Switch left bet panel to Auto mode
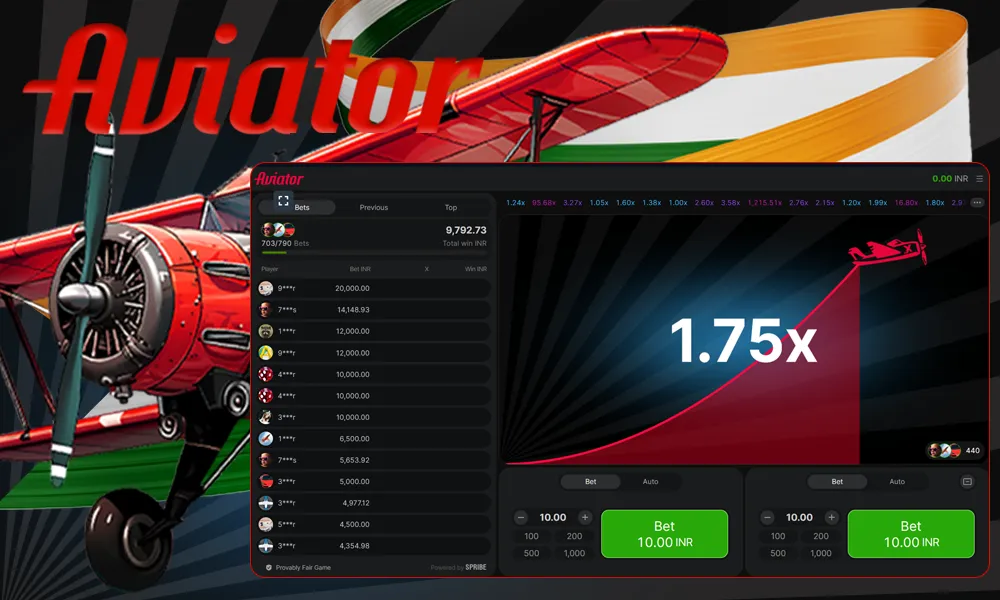 tap(650, 482)
